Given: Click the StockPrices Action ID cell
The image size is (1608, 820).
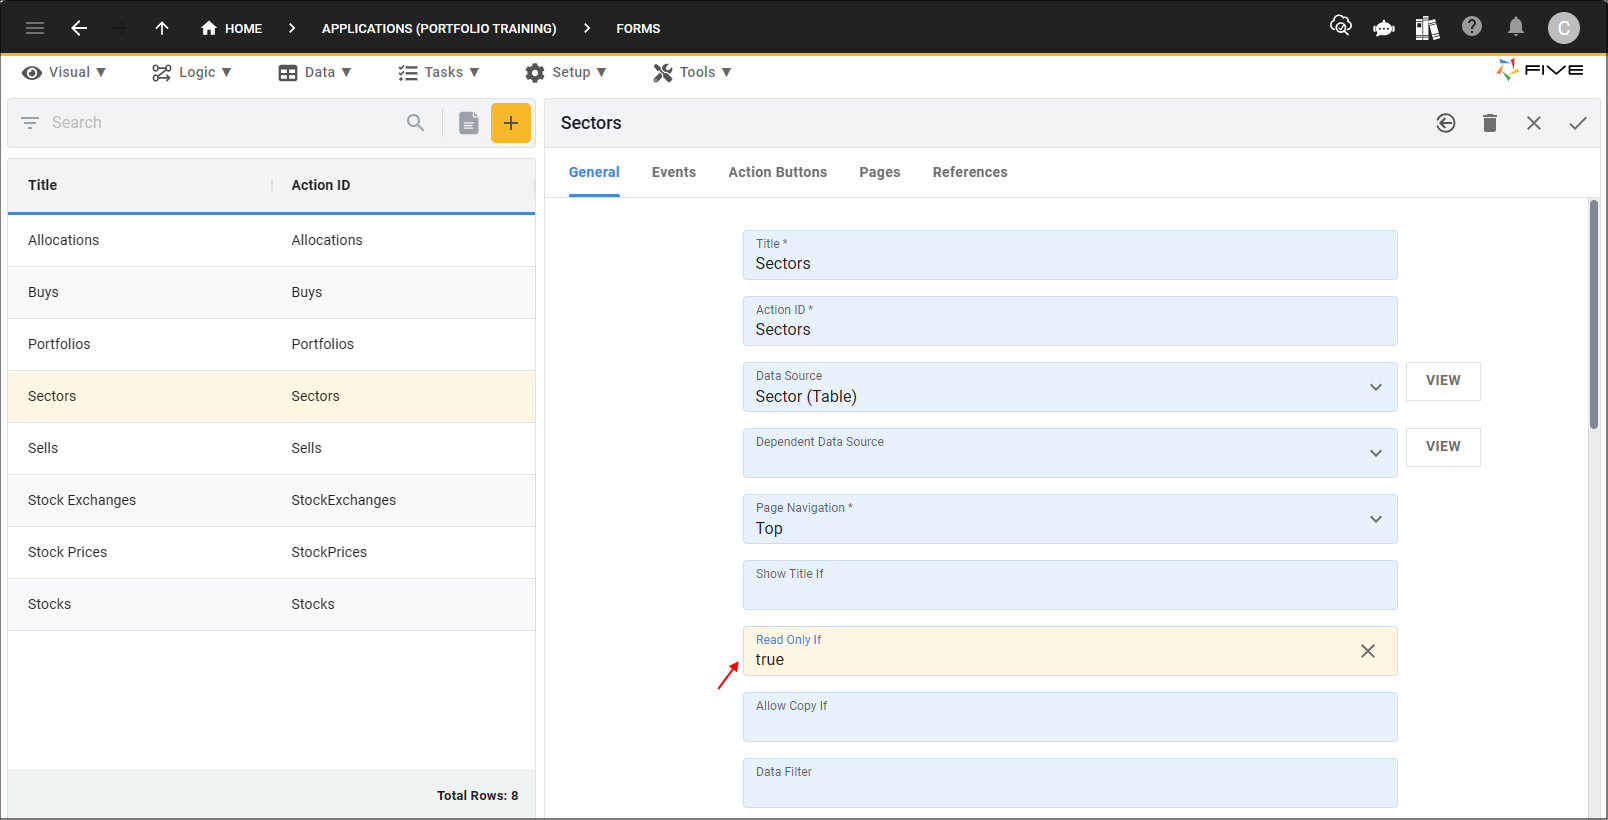Looking at the screenshot, I should (x=329, y=552).
